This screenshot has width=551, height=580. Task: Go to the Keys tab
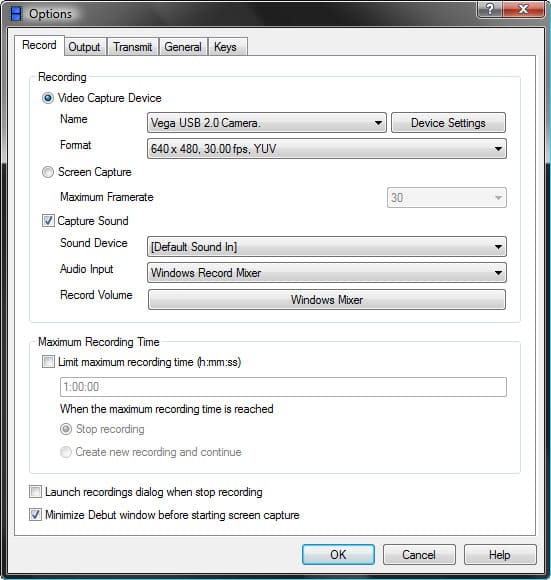[226, 47]
